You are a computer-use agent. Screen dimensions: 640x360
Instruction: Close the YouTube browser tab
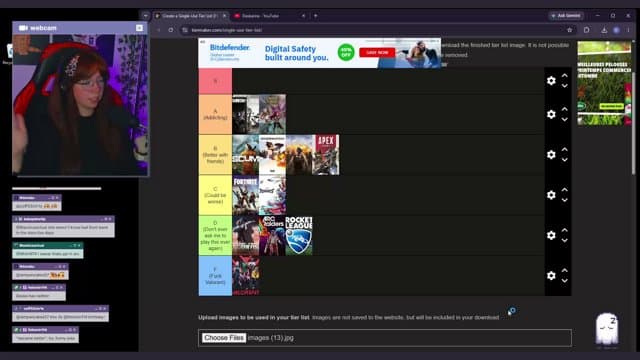tap(303, 16)
